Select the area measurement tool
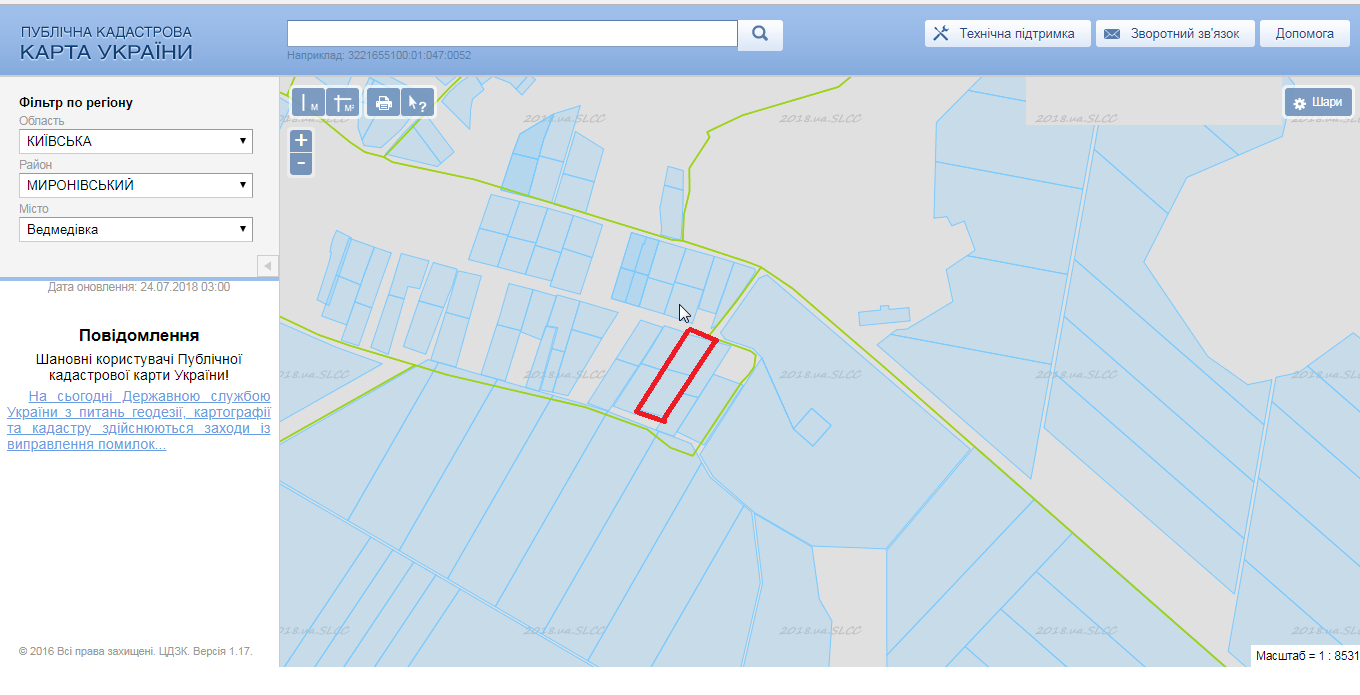Screen dimensions: 1360x695 [343, 103]
